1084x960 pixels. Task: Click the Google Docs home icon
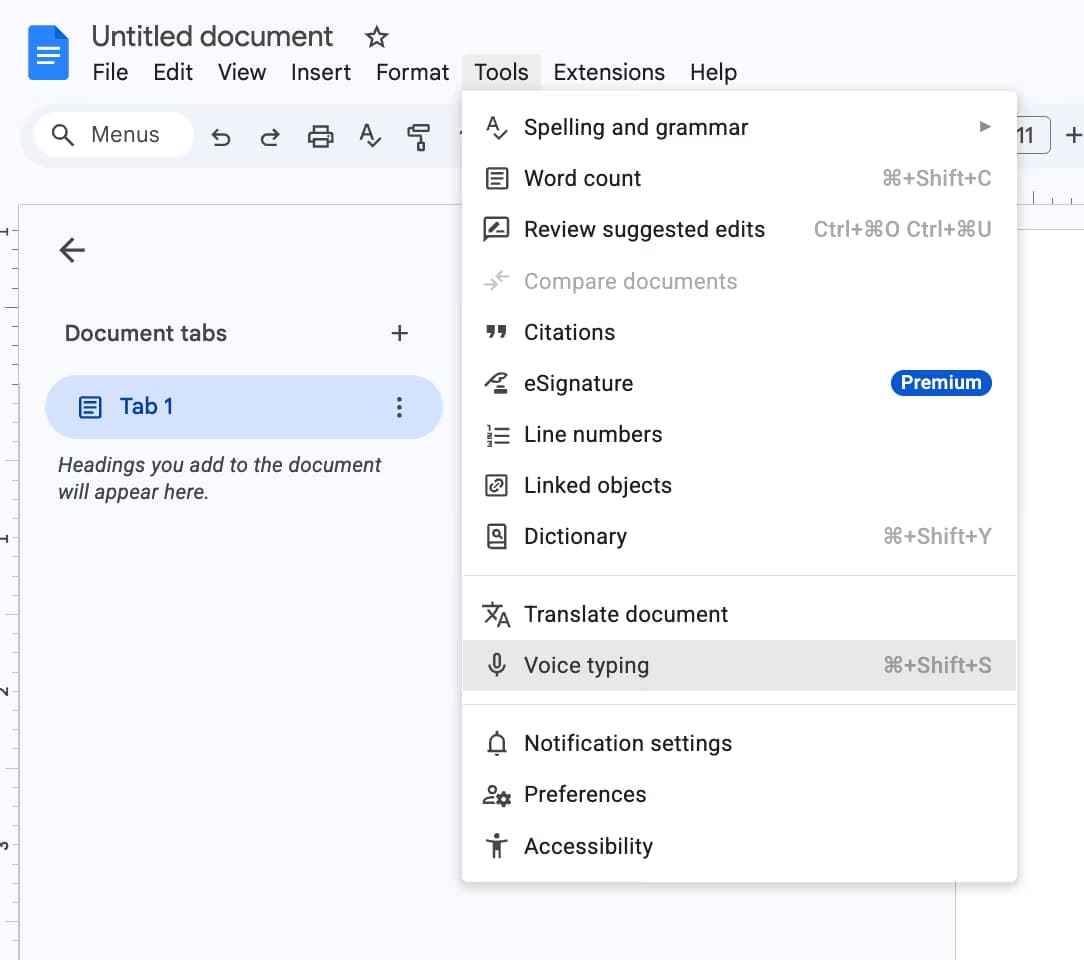pyautogui.click(x=48, y=53)
